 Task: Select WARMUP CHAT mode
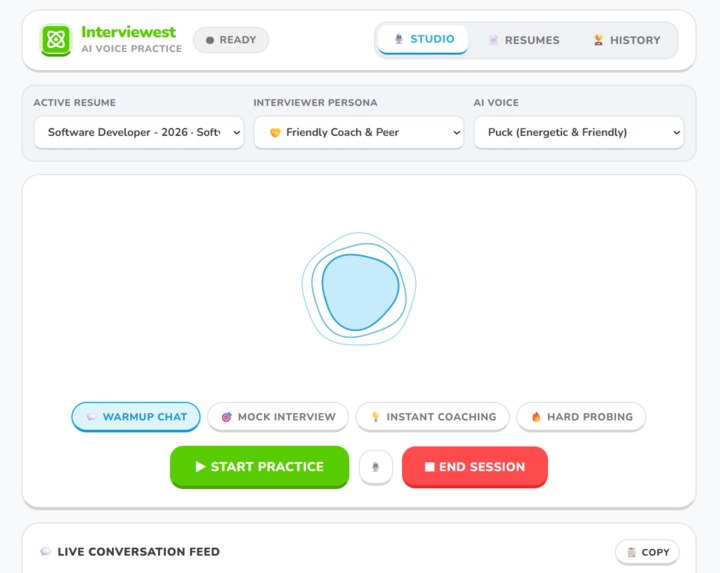click(x=136, y=417)
